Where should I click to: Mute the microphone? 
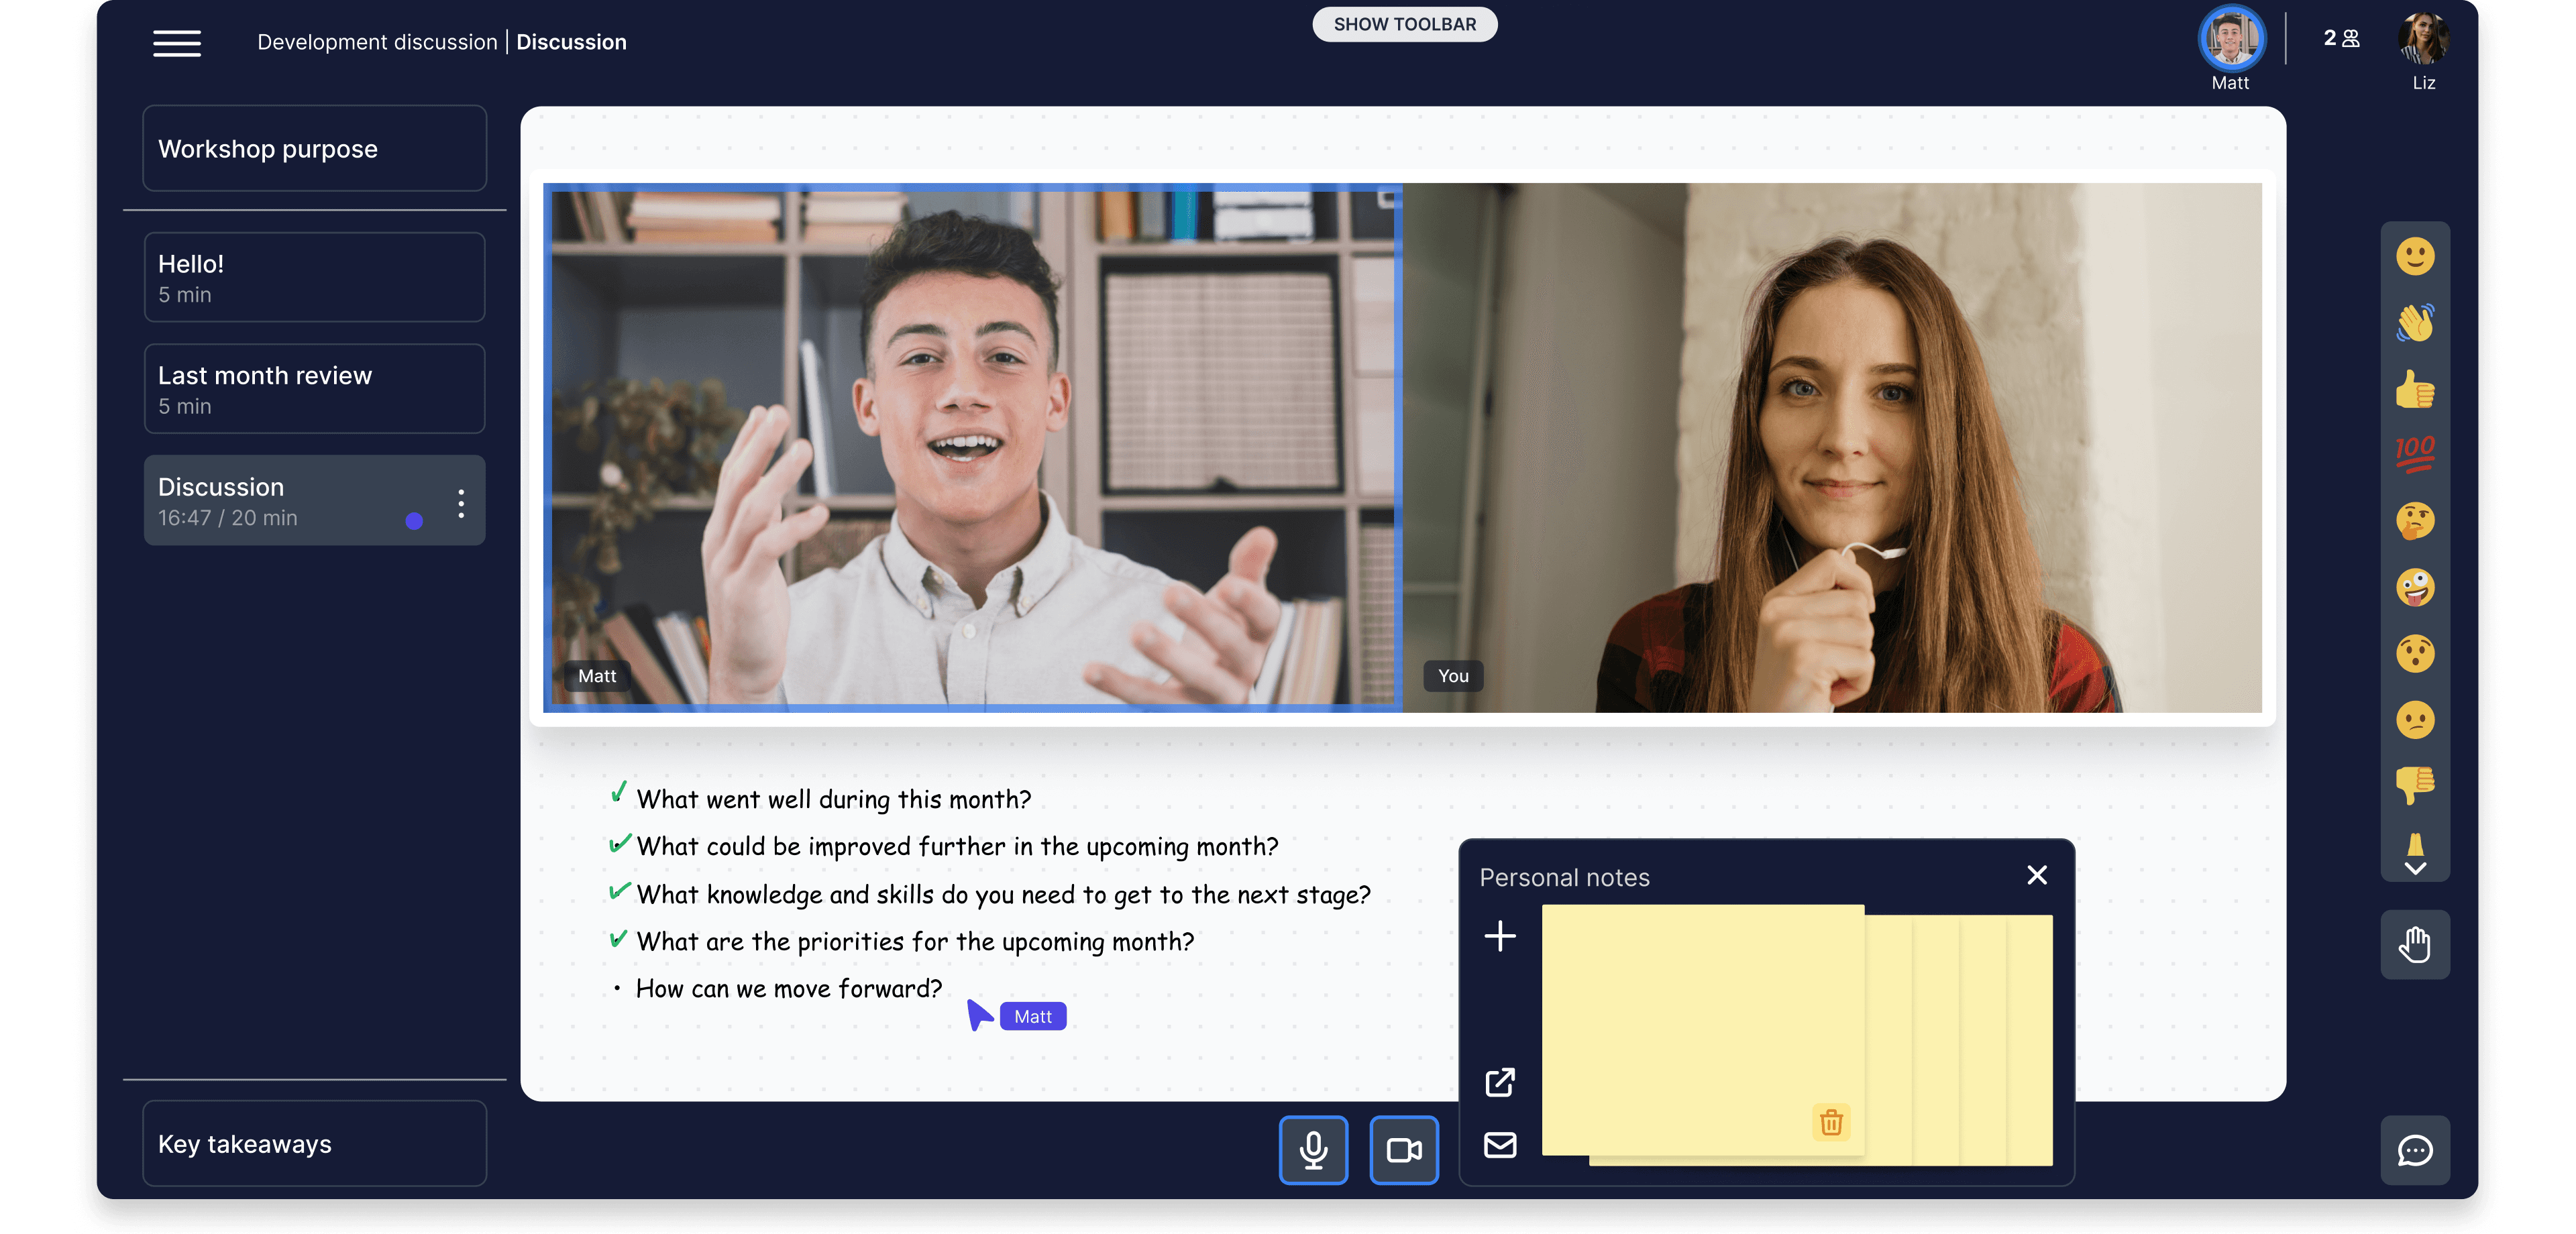(1313, 1150)
